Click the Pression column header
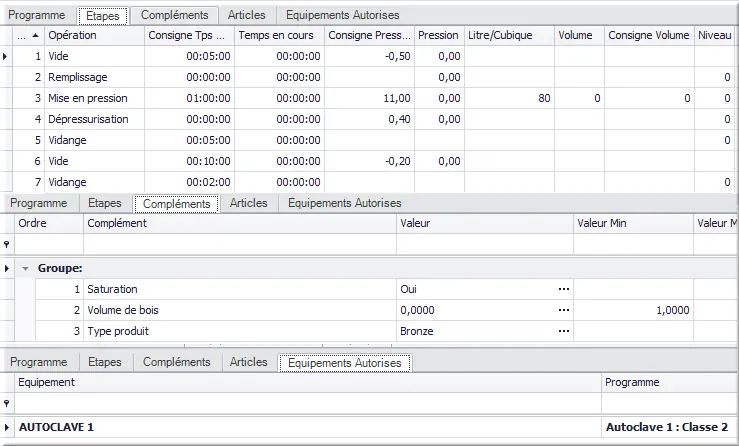Image resolution: width=739 pixels, height=446 pixels. tap(439, 35)
